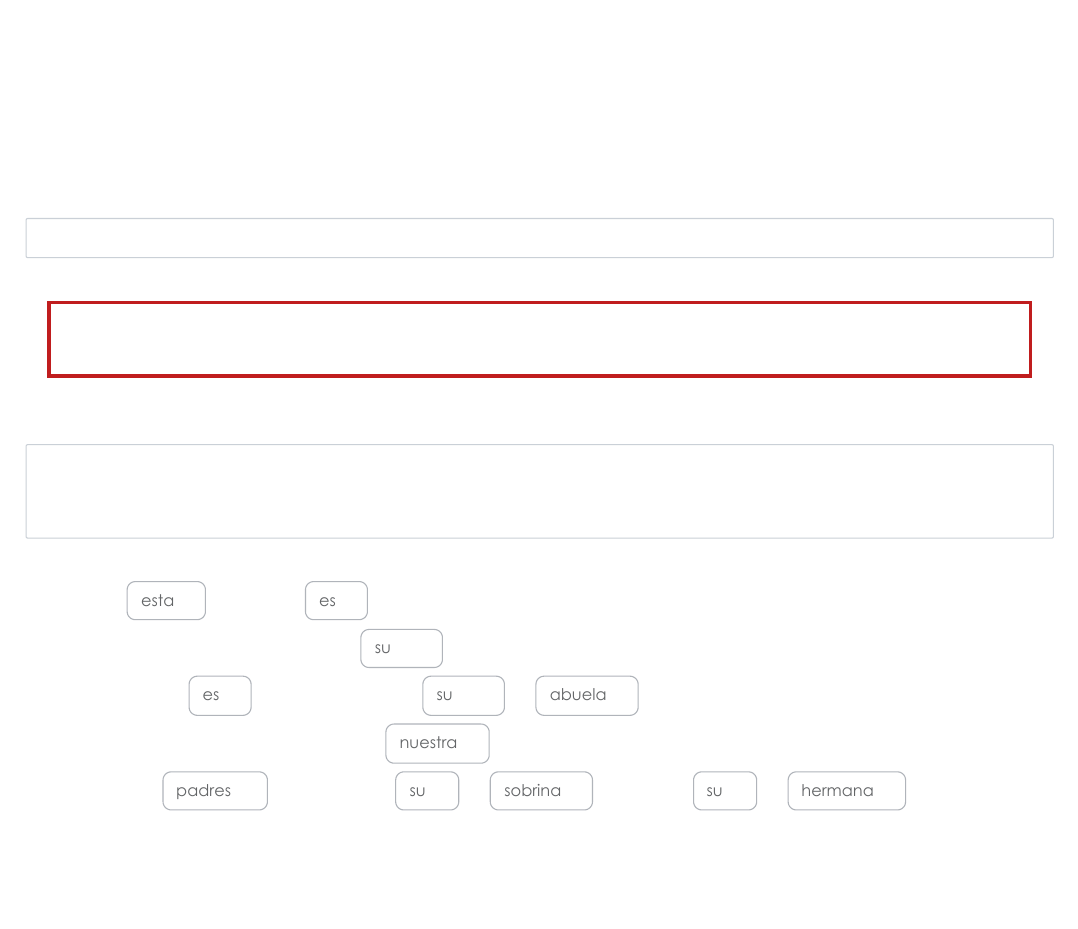Image resolution: width=1078 pixels, height=929 pixels.
Task: Select the 'es' tile beside 'esta'
Action: pyautogui.click(x=336, y=601)
